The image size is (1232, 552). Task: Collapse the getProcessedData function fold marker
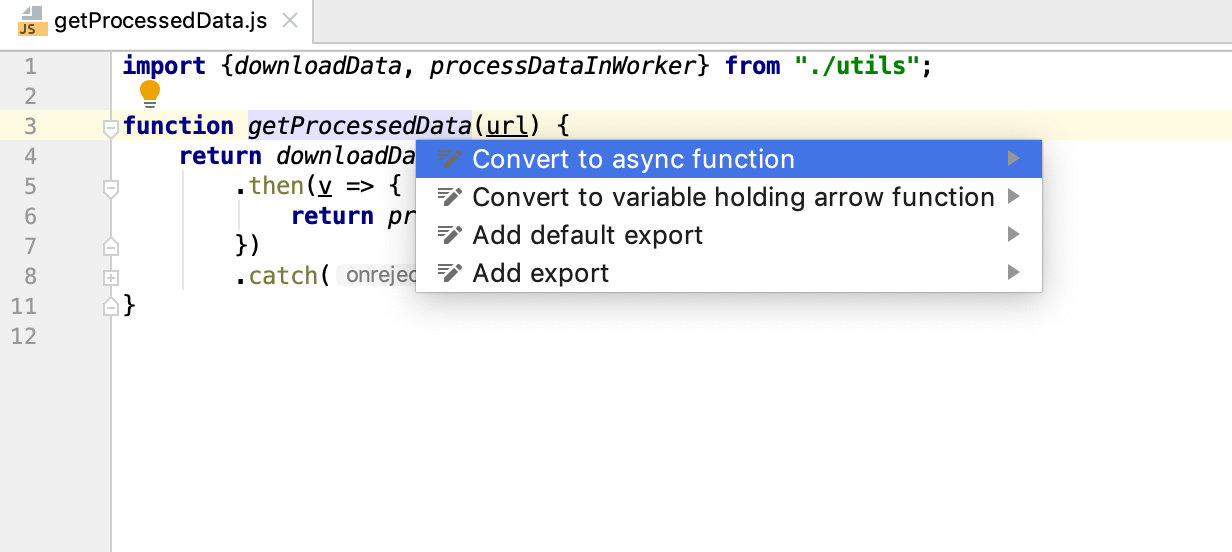pyautogui.click(x=111, y=127)
